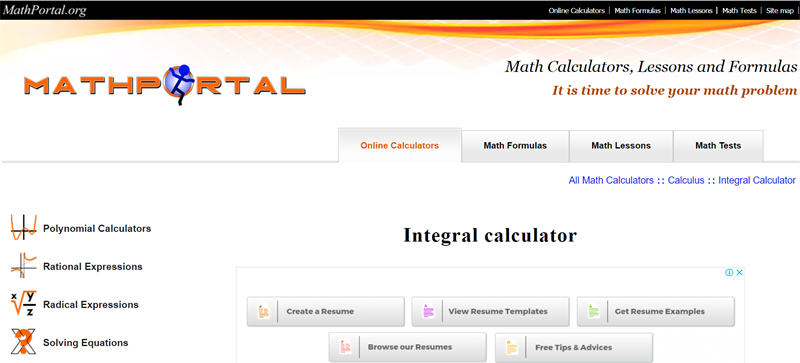
Task: Open Math Lessons in top black bar
Action: pos(691,10)
